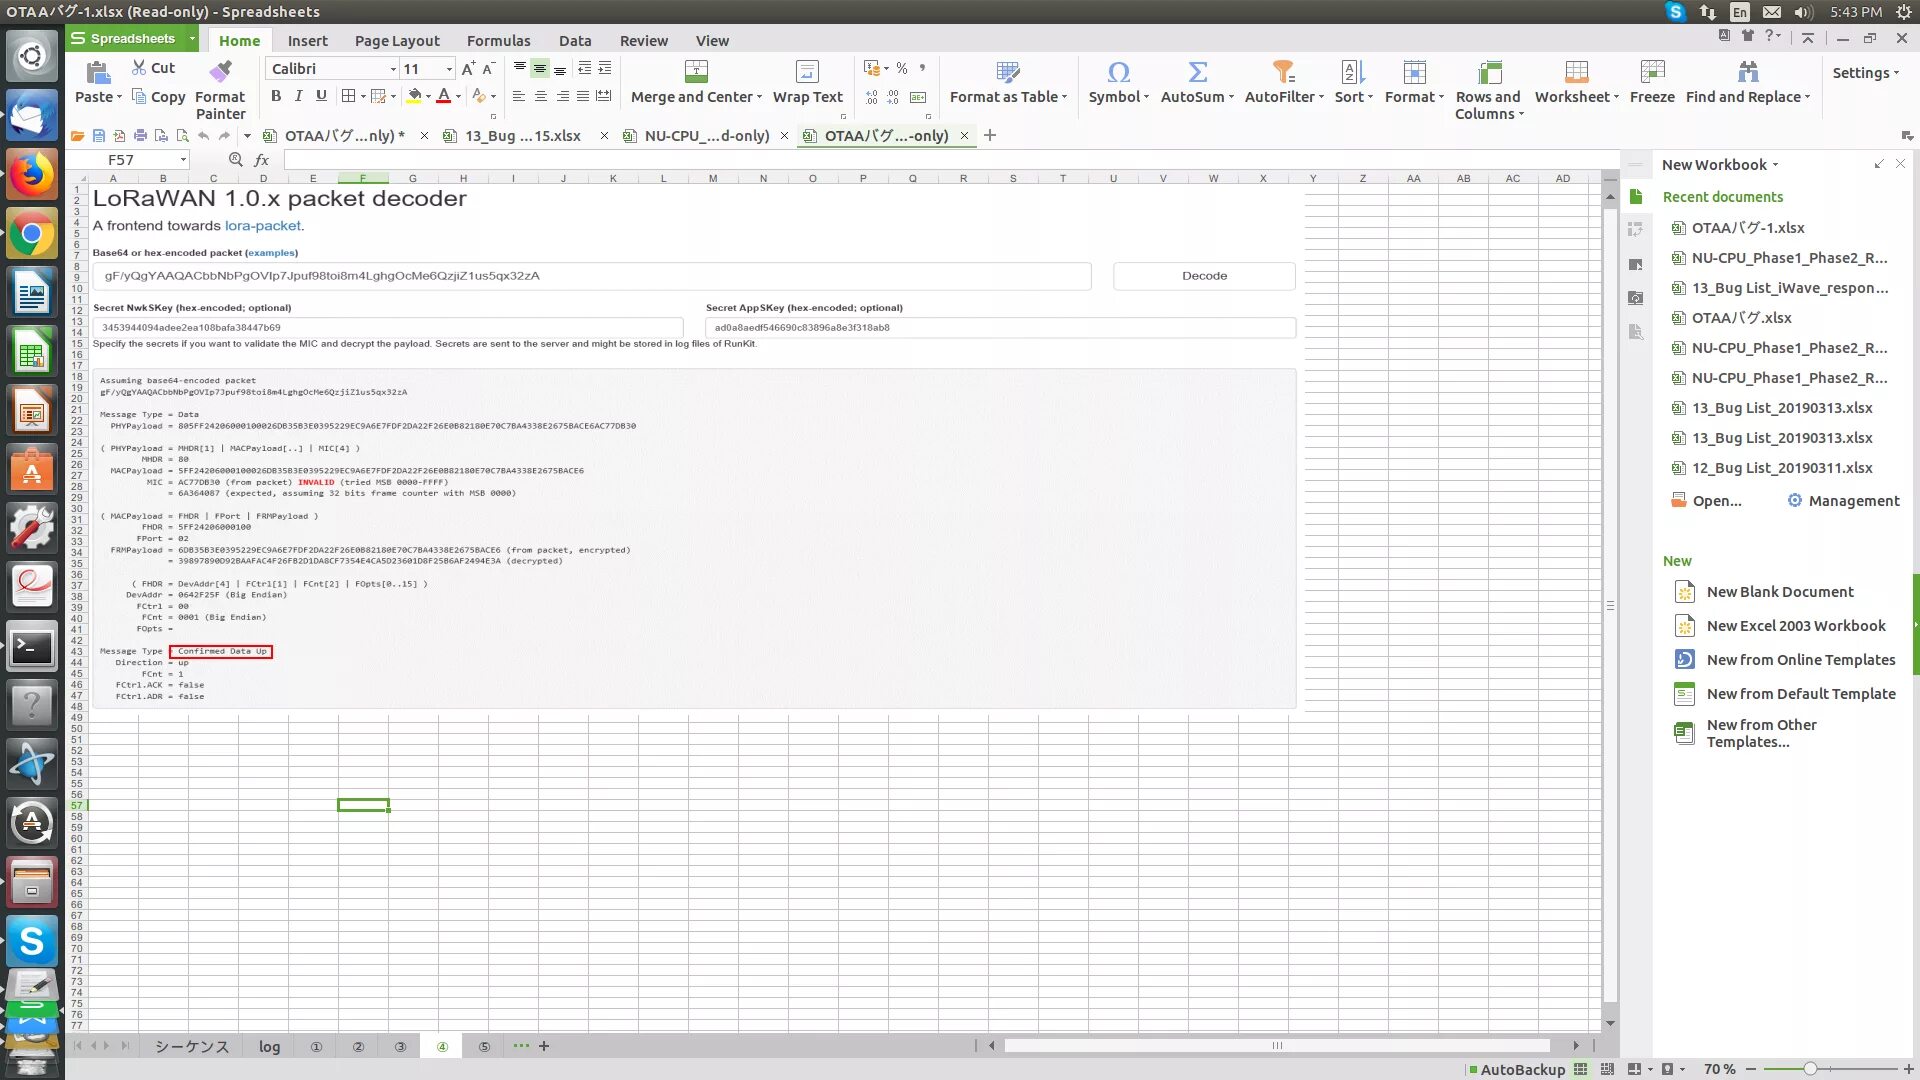Click the Wrap Text icon
The image size is (1920, 1080).
pos(807,72)
